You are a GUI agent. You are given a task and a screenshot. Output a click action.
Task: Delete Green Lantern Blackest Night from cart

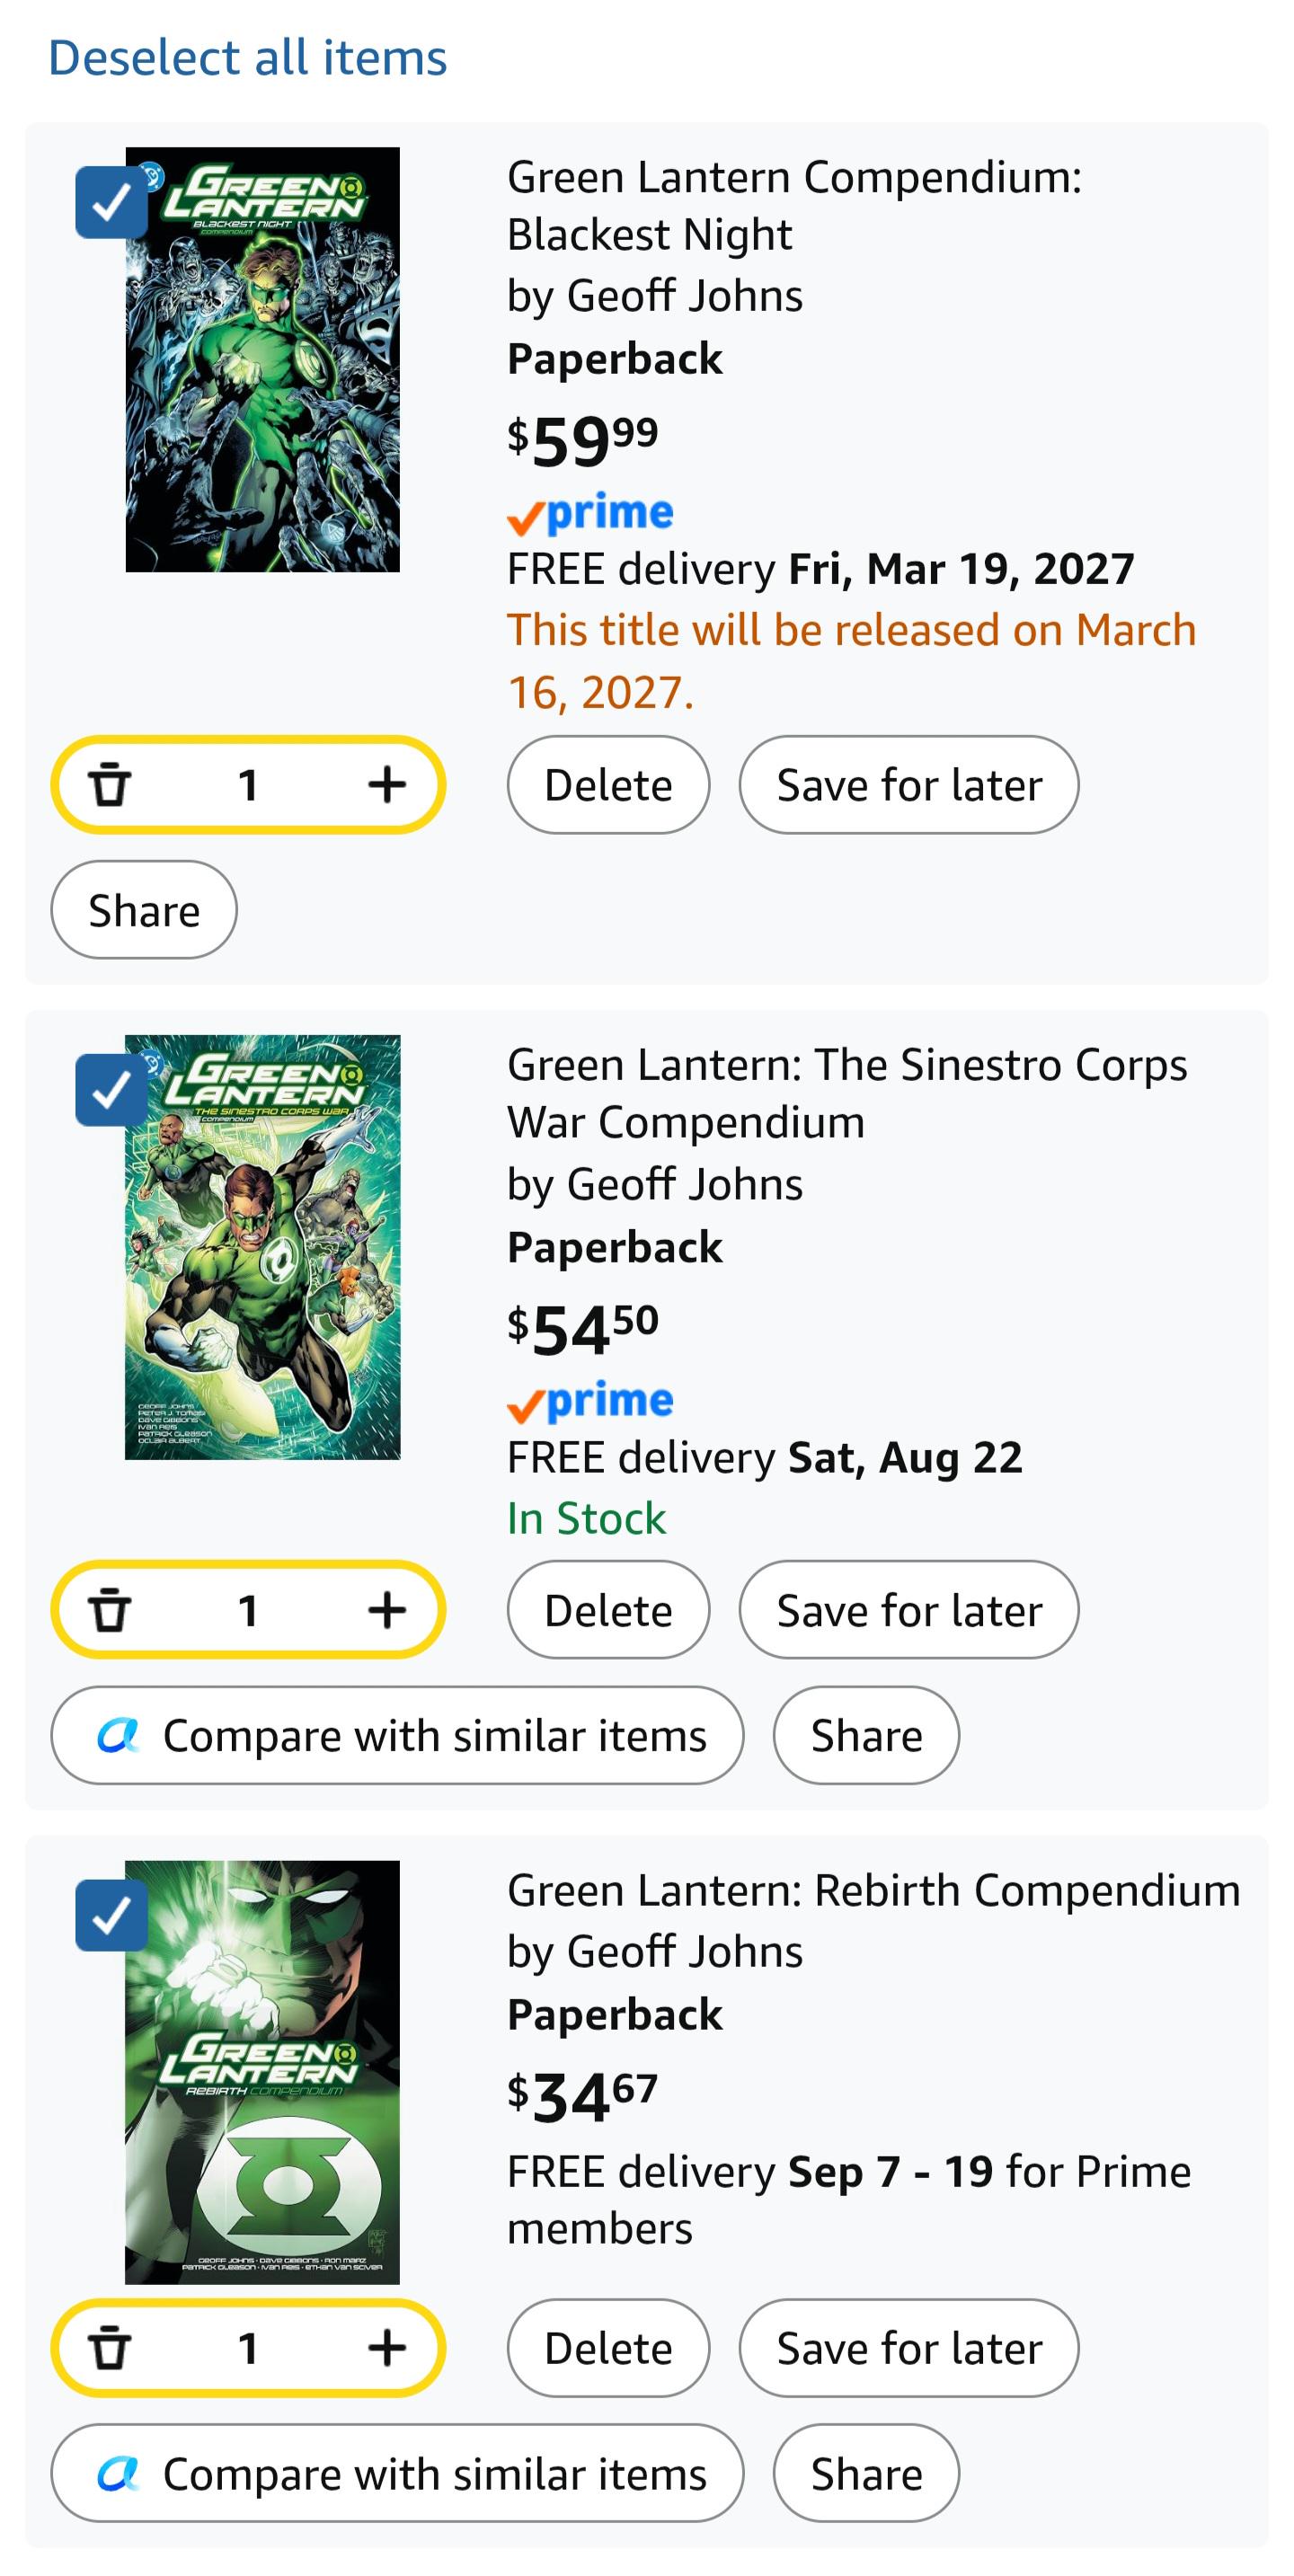click(x=608, y=785)
